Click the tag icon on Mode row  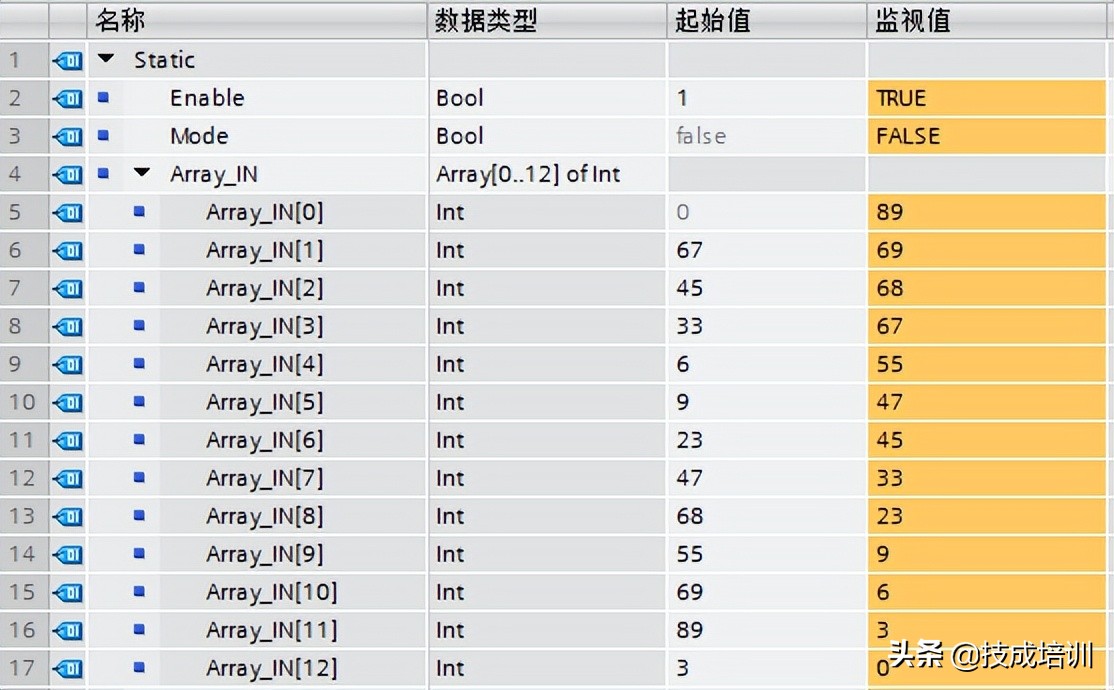[x=65, y=135]
